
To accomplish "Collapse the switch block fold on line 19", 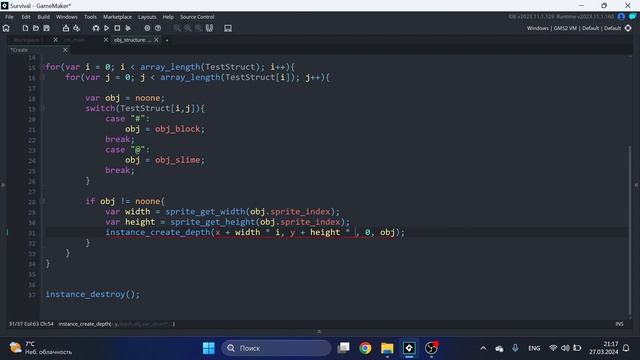I will 43,108.
